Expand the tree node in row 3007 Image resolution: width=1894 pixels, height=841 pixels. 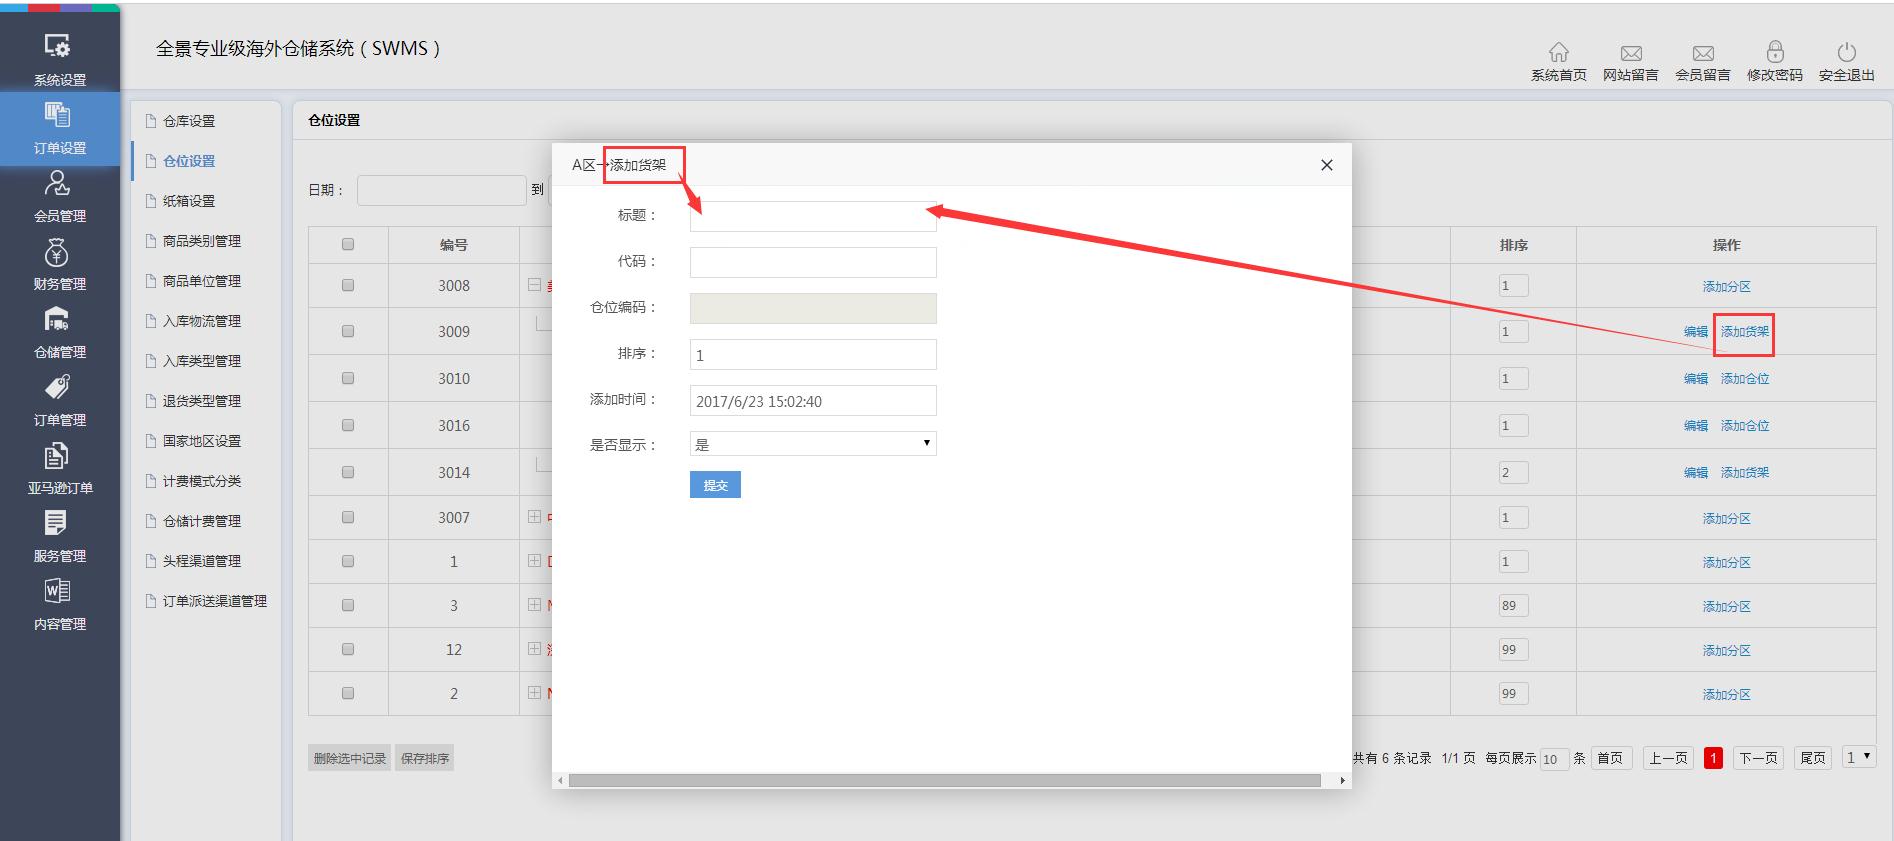(x=534, y=517)
